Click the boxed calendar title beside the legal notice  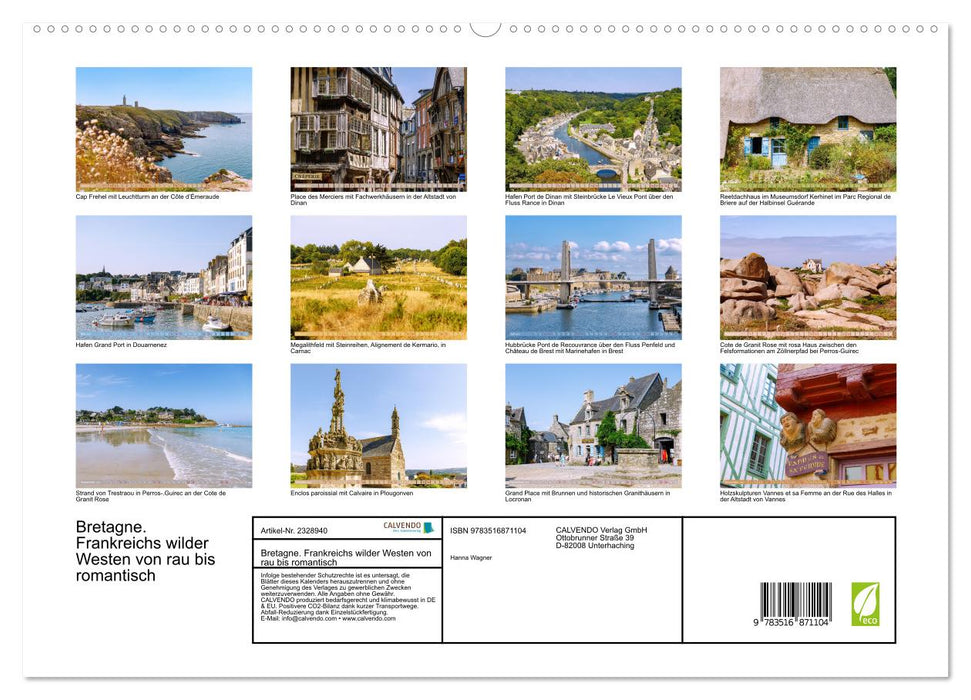(x=346, y=558)
